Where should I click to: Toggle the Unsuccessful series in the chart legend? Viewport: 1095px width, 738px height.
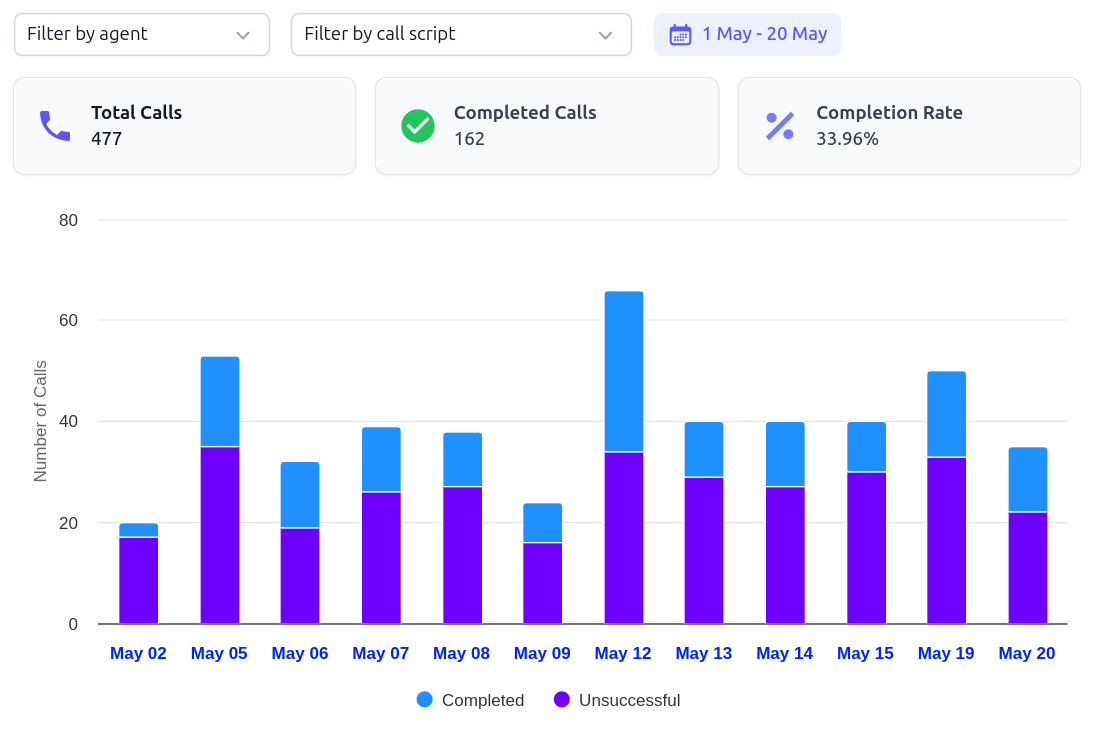click(617, 700)
